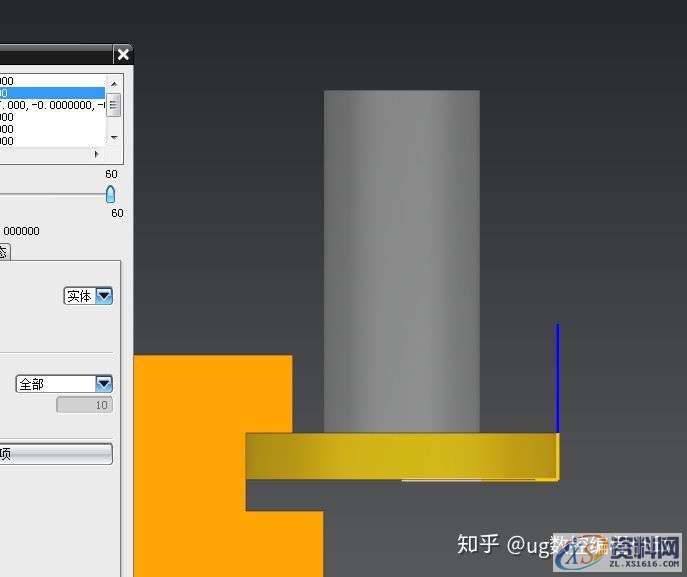Click the list's scroll-up arrow
This screenshot has height=577, width=687.
point(114,83)
